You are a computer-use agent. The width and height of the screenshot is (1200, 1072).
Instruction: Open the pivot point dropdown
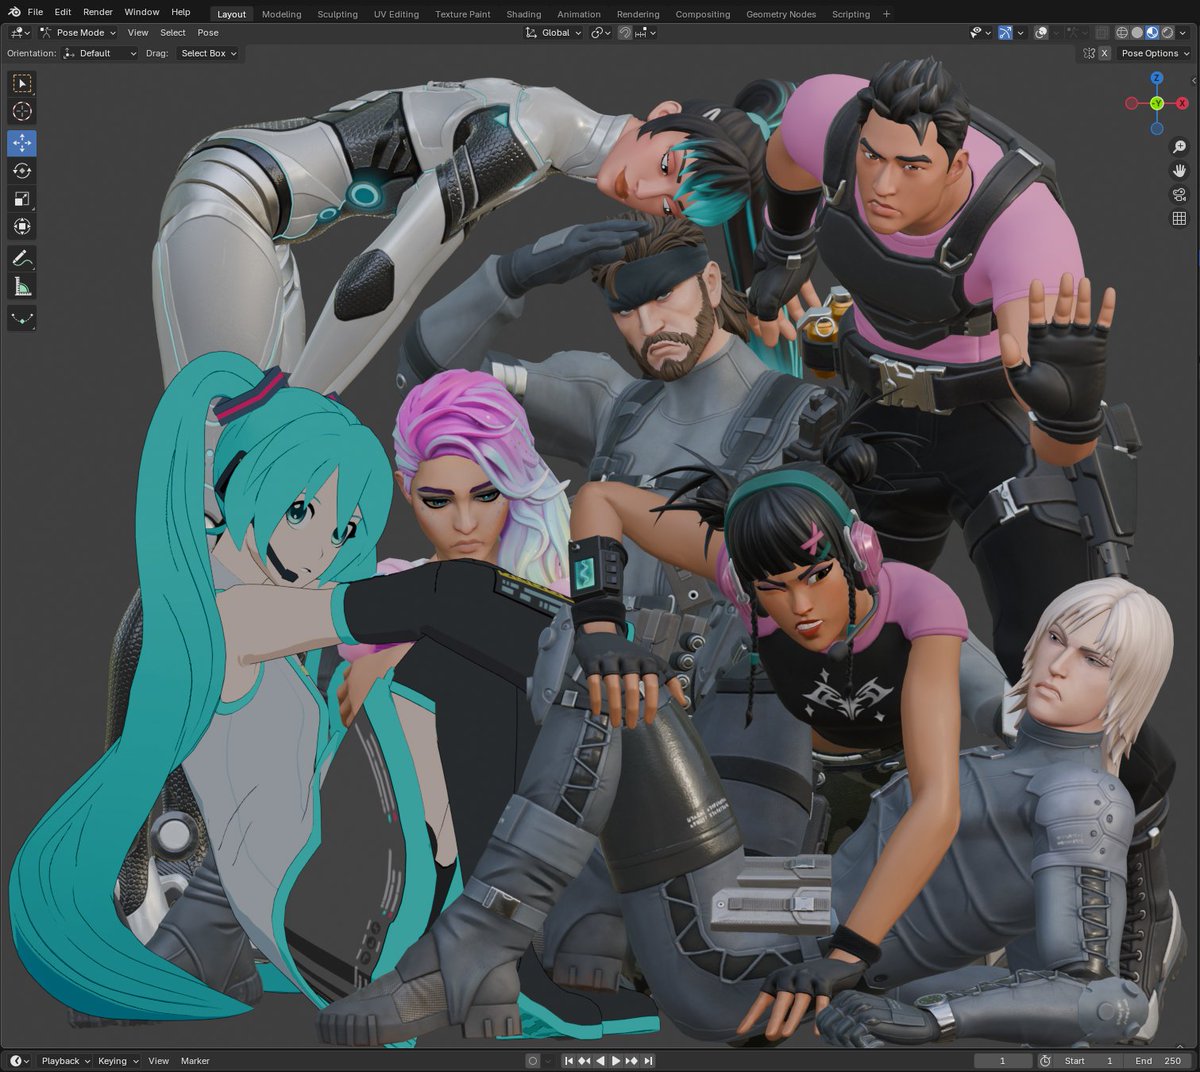[x=600, y=32]
